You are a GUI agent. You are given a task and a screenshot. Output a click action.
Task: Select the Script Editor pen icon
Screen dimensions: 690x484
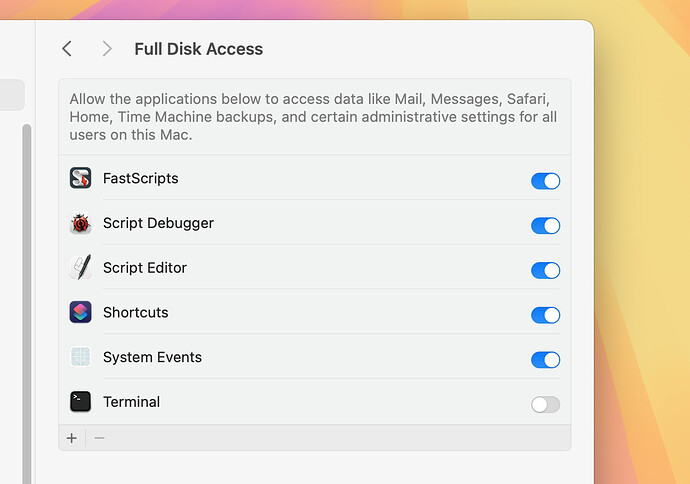click(x=81, y=268)
